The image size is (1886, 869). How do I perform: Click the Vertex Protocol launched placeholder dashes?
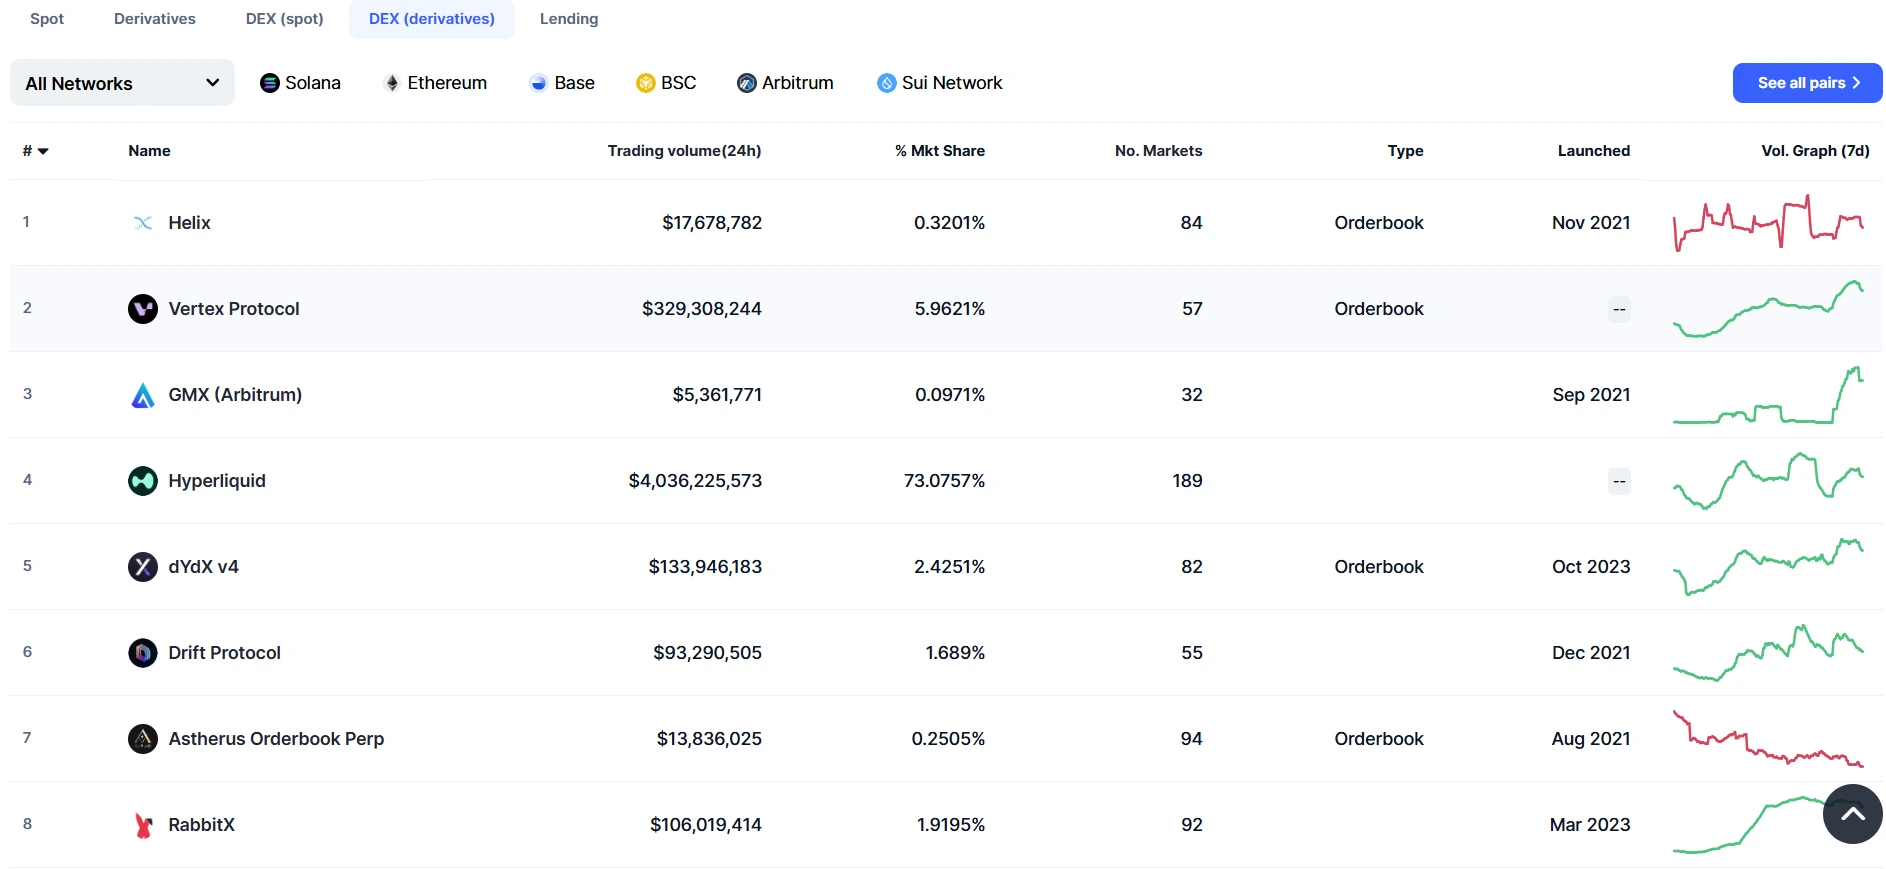click(x=1619, y=309)
